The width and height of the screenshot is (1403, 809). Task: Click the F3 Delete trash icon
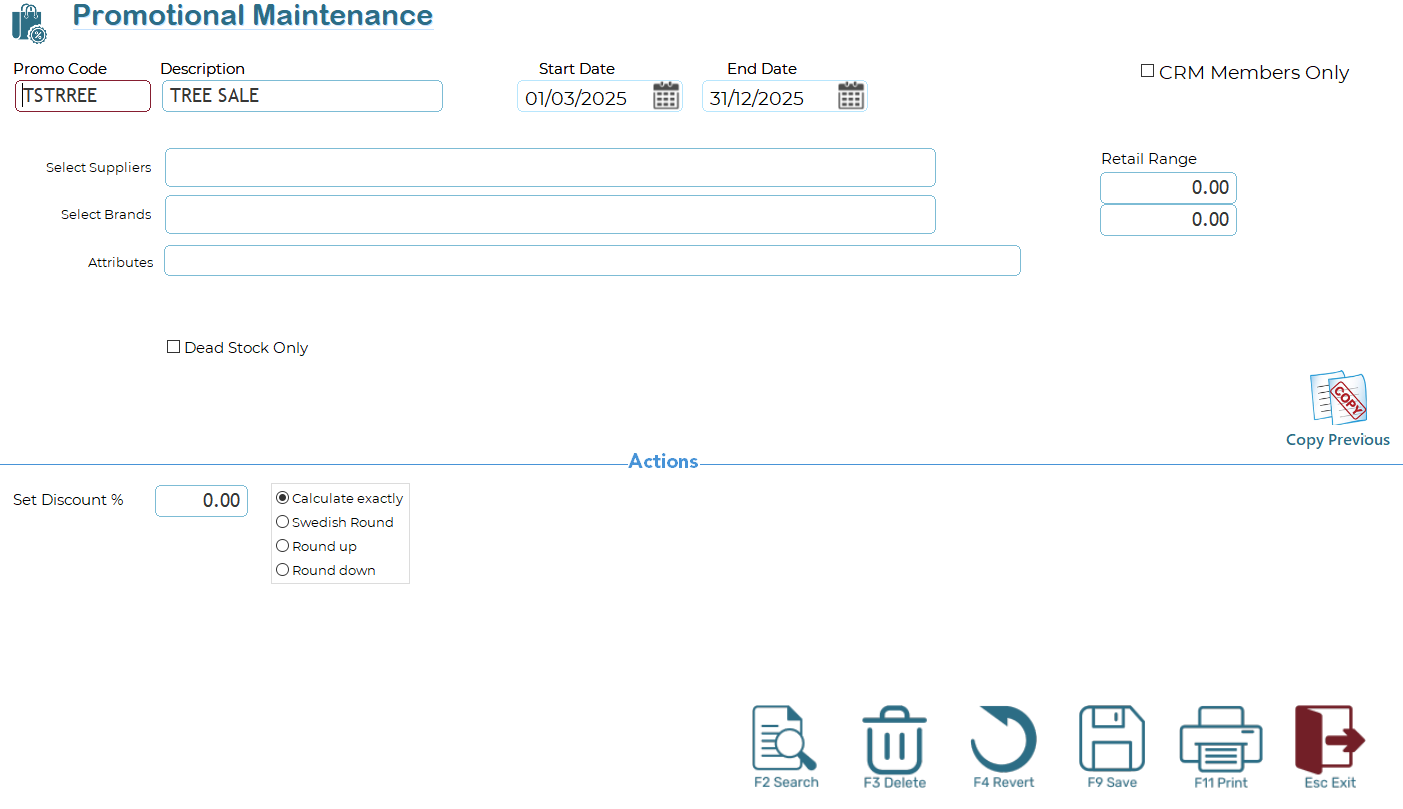pyautogui.click(x=894, y=740)
